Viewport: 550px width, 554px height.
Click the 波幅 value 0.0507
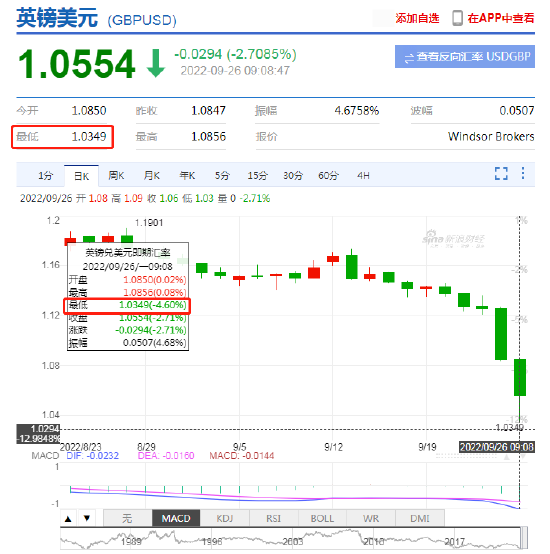[517, 111]
